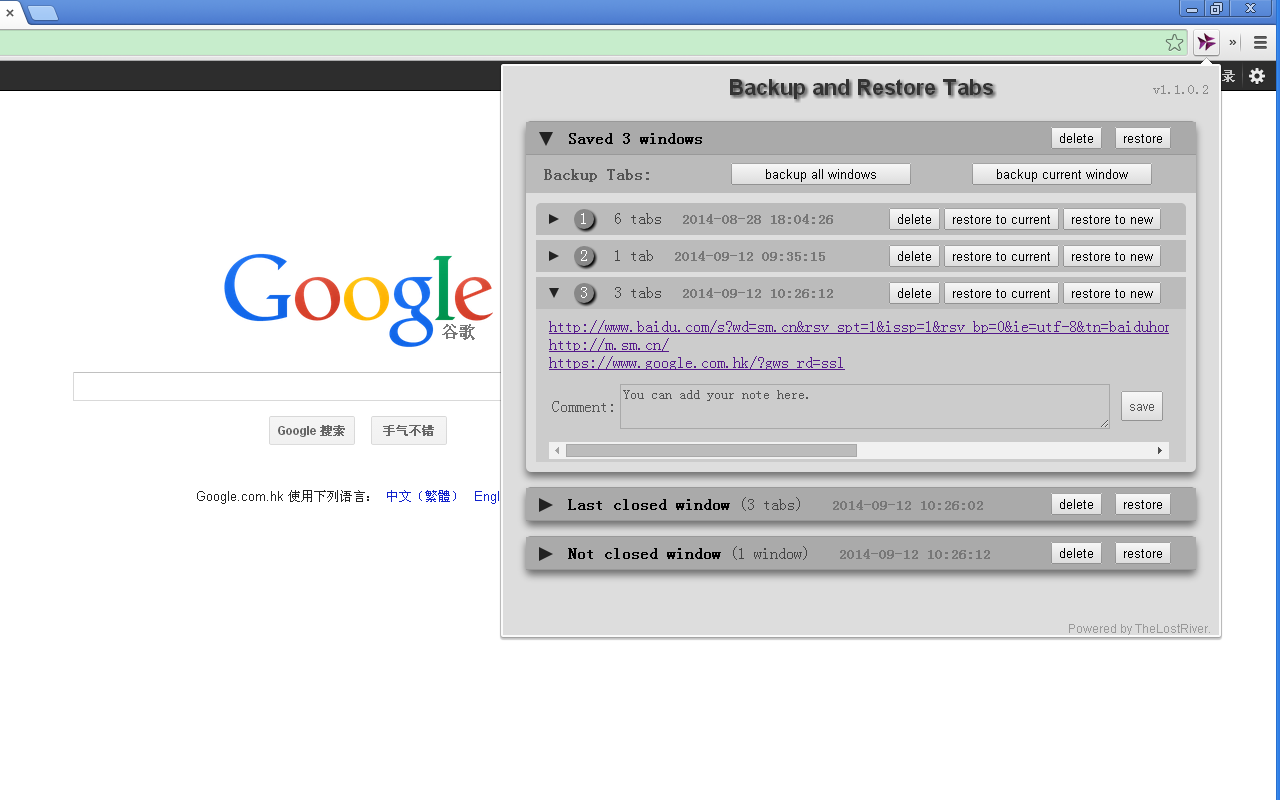
Task: Click the scrollbar left arrow in window 3
Action: [x=557, y=451]
